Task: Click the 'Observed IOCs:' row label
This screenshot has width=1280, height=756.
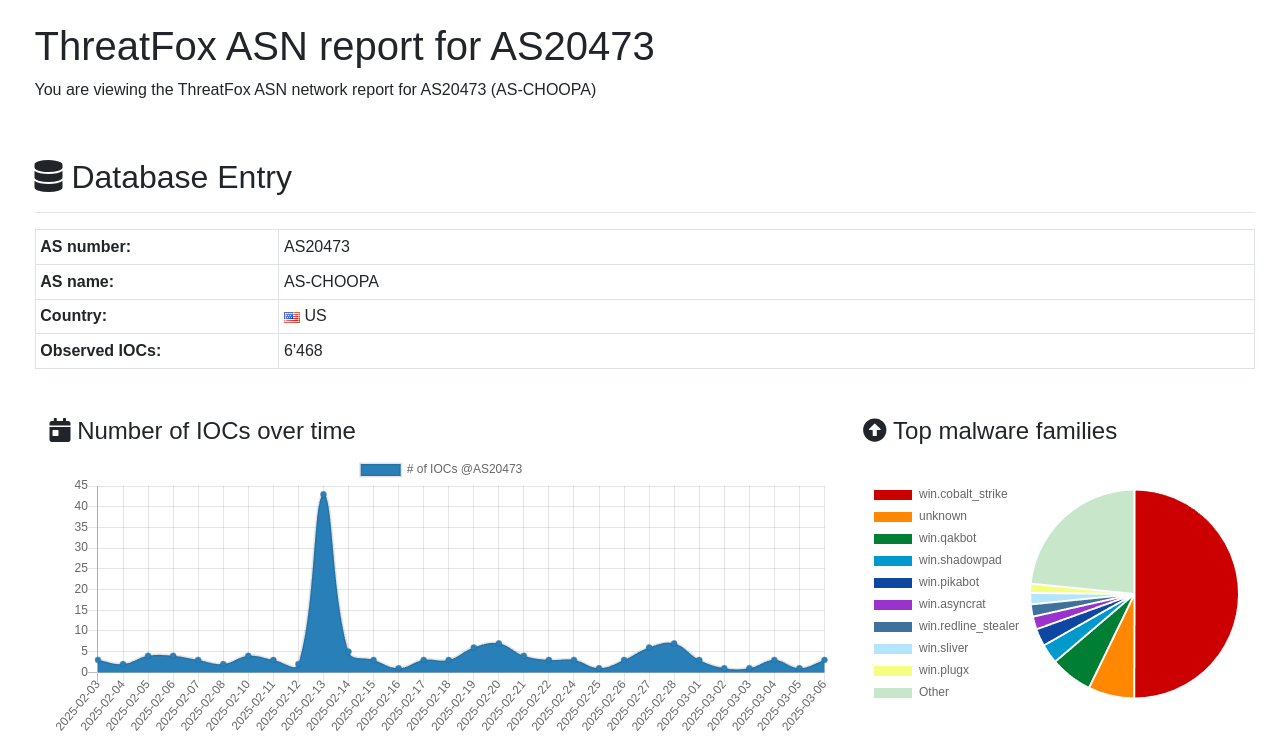Action: [100, 351]
